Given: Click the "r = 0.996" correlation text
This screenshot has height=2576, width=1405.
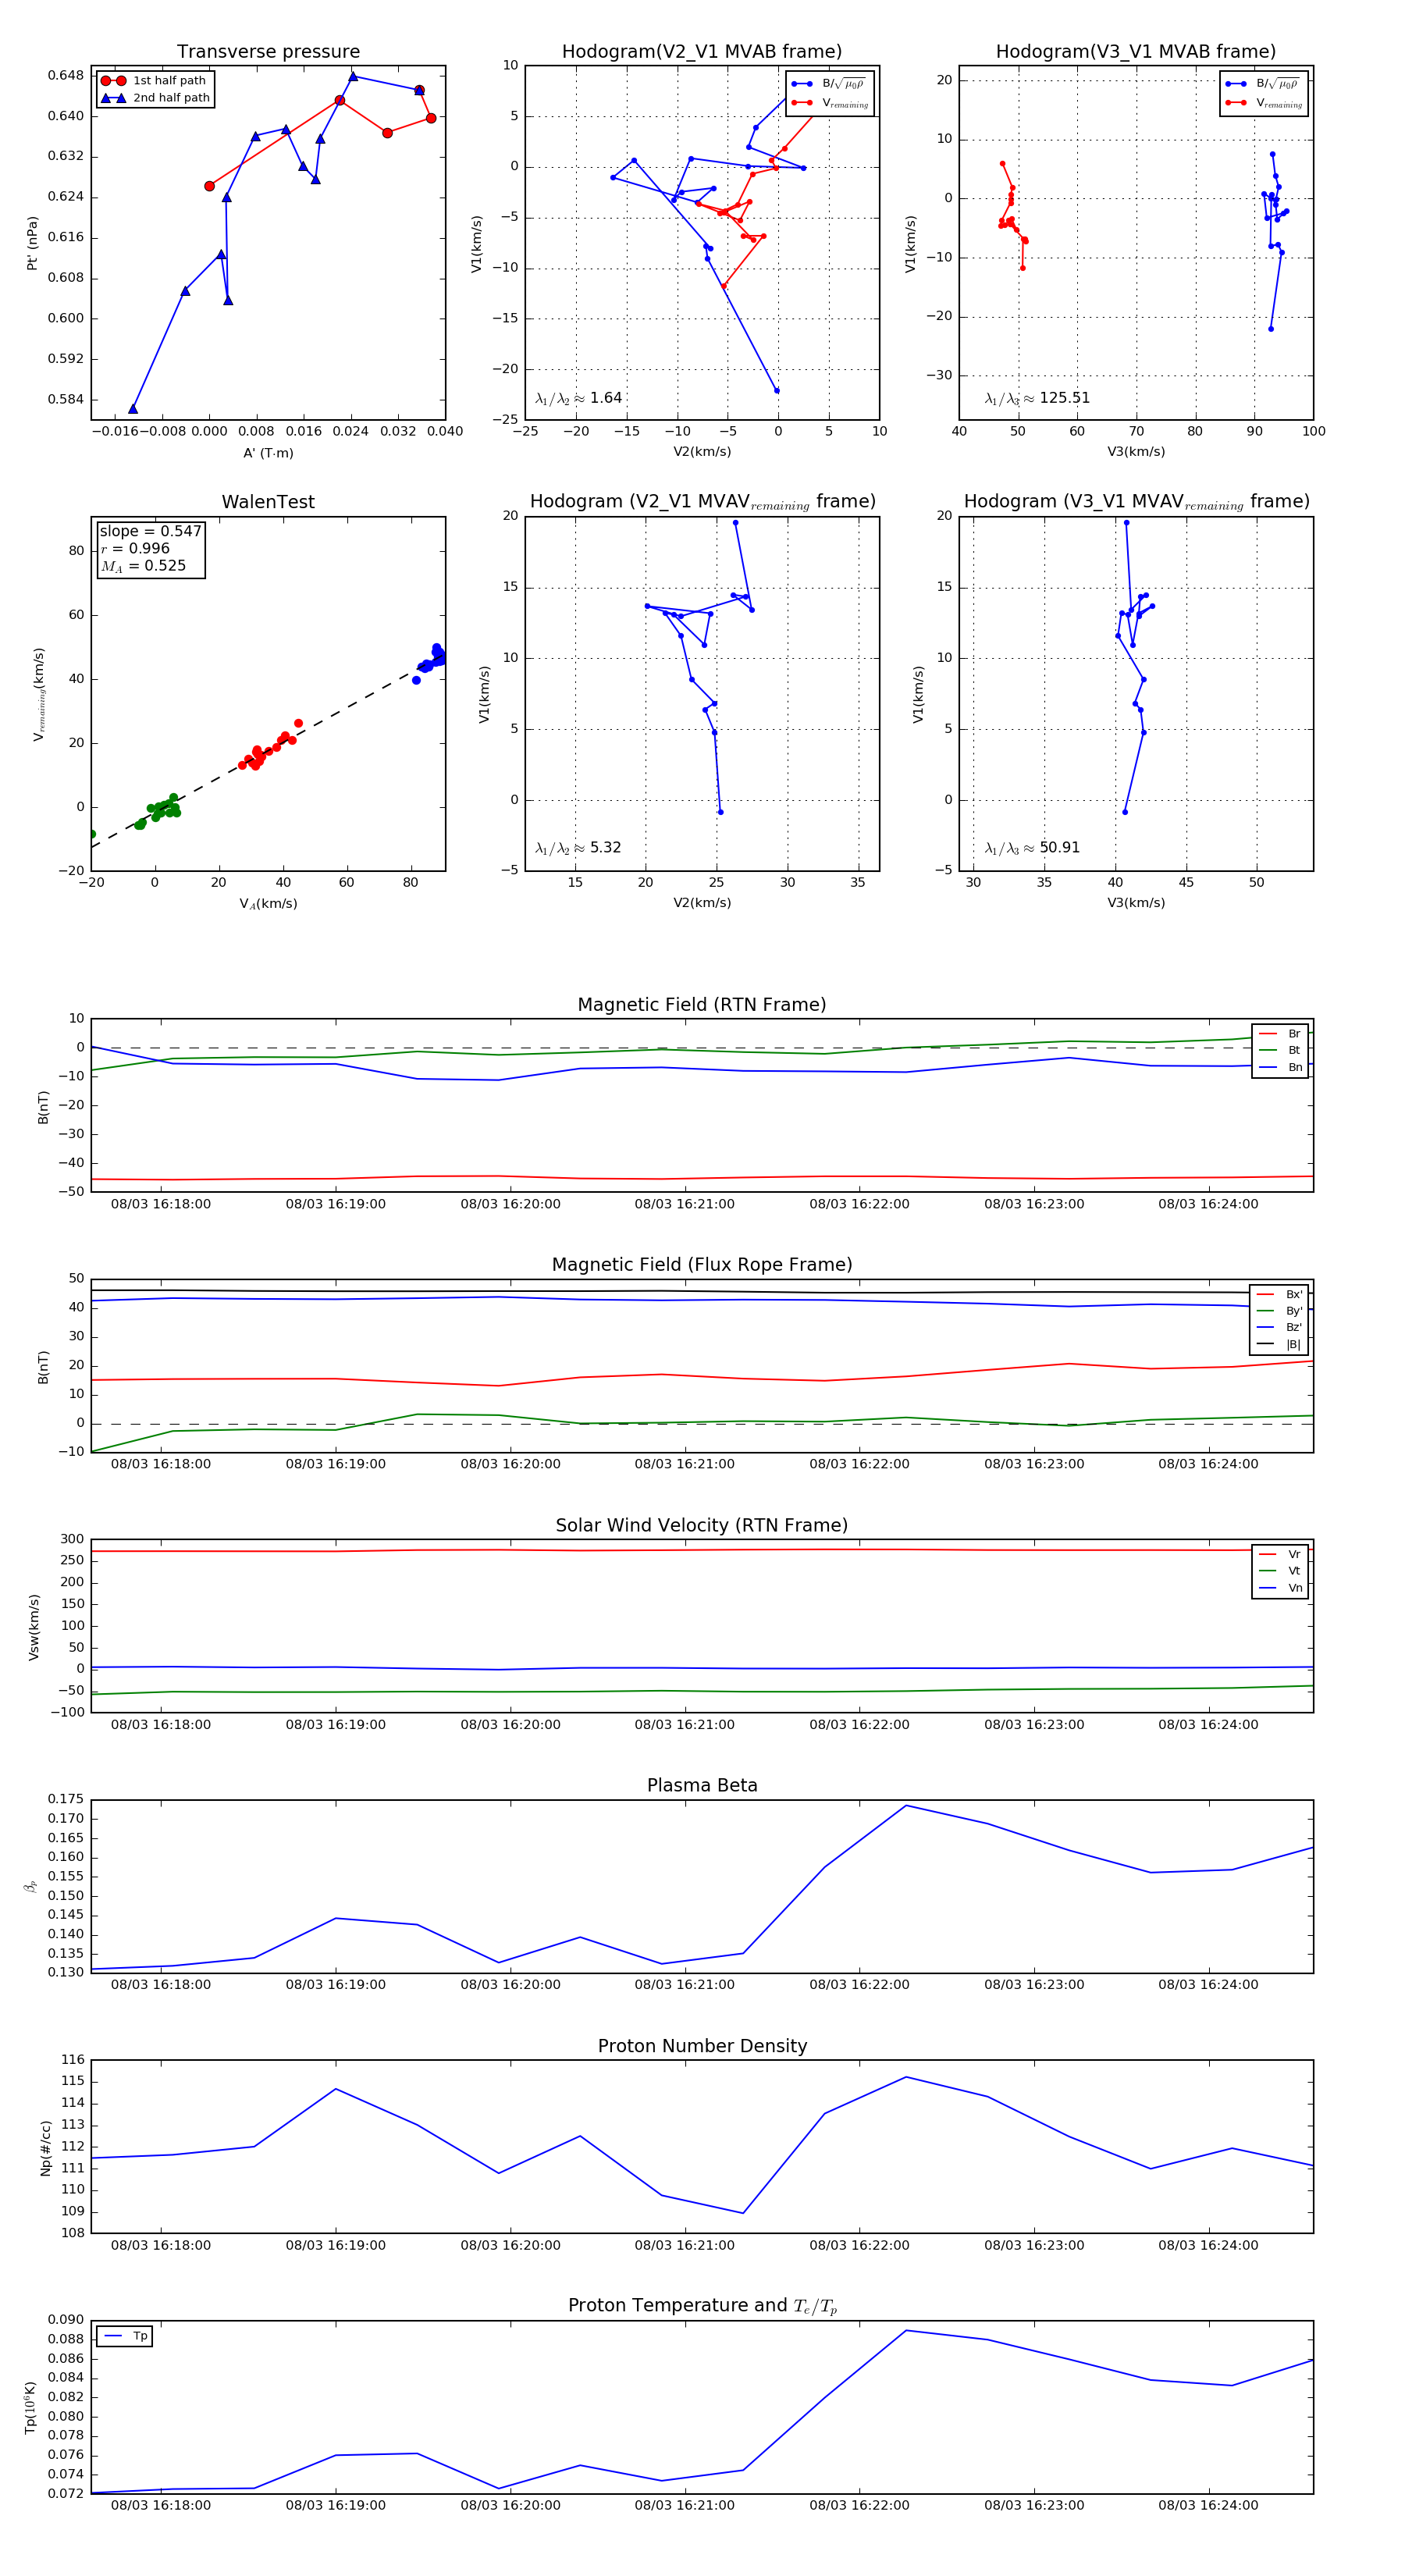Looking at the screenshot, I should point(135,548).
